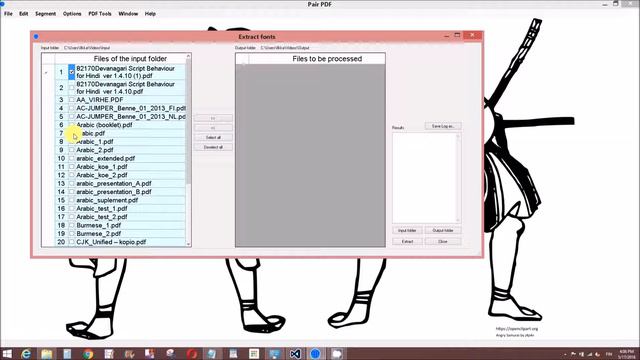Select row 'Arabic_koe_2.pdf'
The image size is (640, 360).
[120, 175]
